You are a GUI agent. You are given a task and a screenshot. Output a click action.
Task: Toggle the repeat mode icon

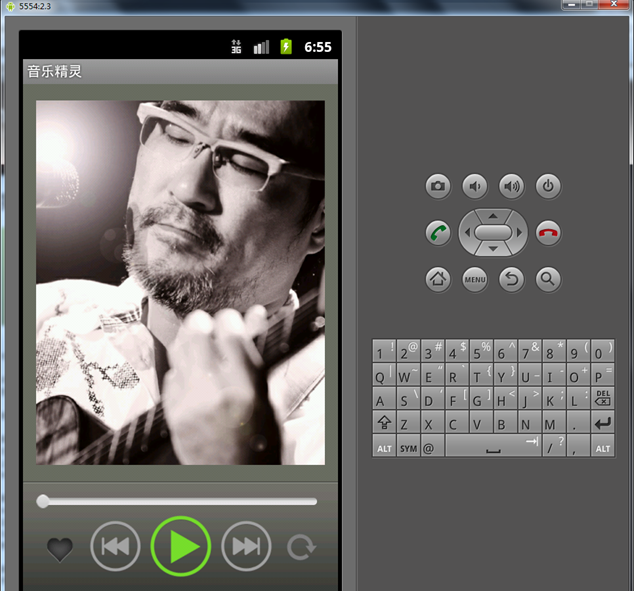(300, 547)
